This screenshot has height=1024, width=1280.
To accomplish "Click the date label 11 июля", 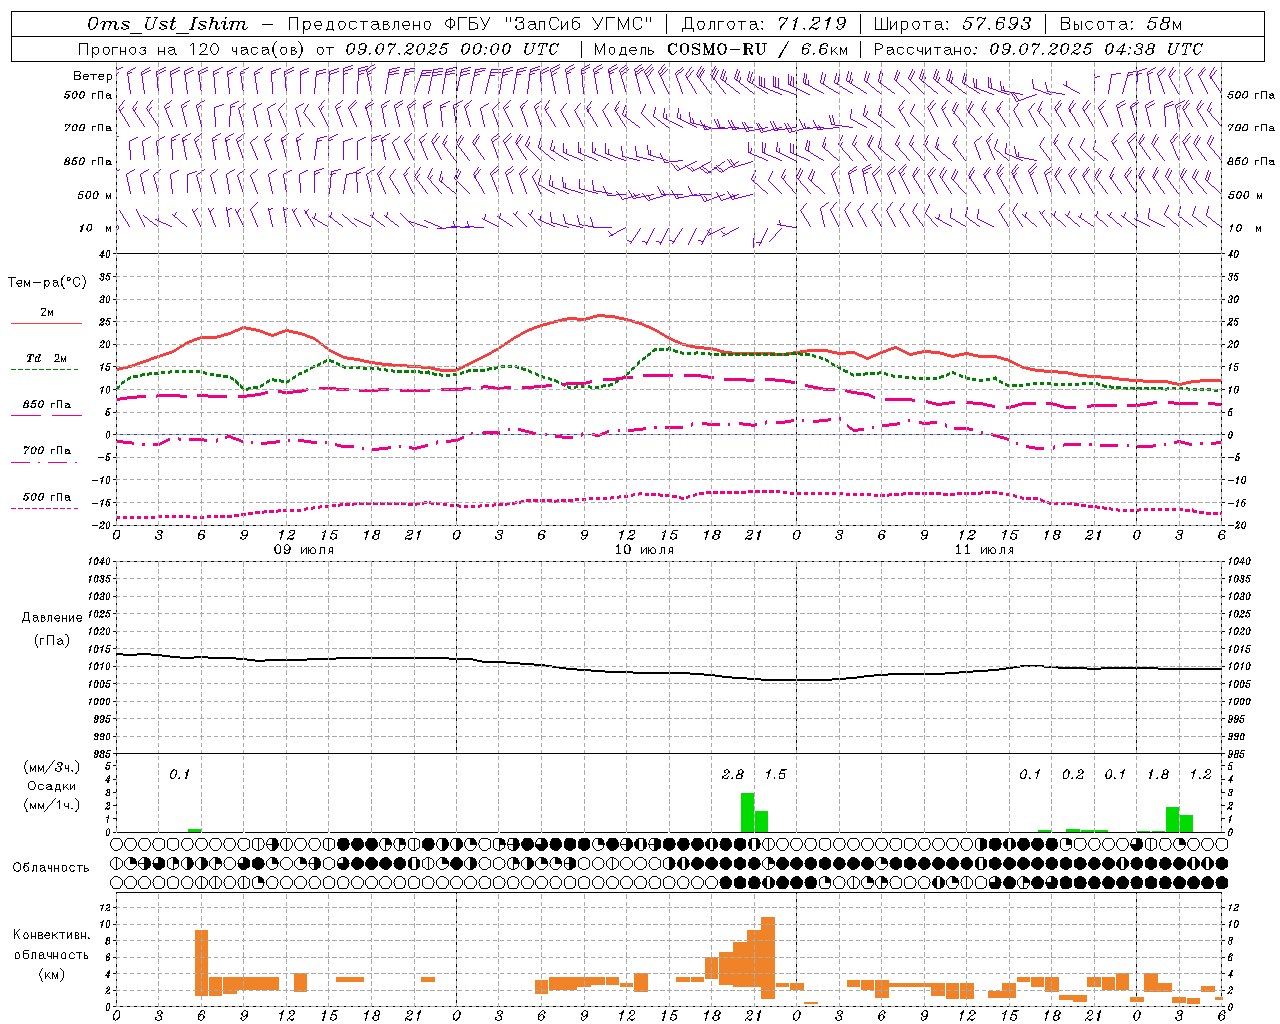I will 984,550.
